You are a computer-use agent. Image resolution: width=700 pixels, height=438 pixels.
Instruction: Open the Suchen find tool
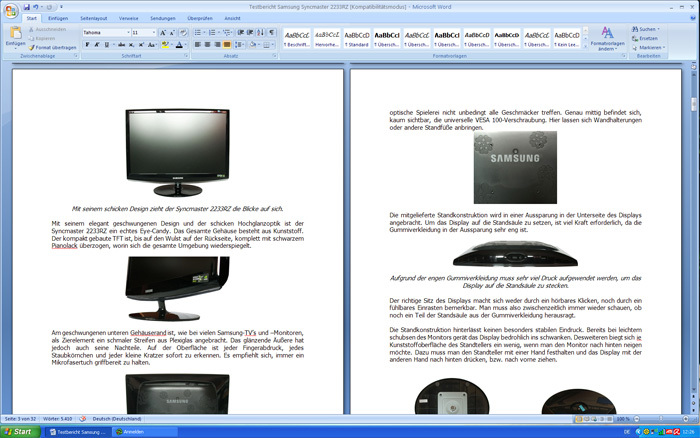pos(646,29)
